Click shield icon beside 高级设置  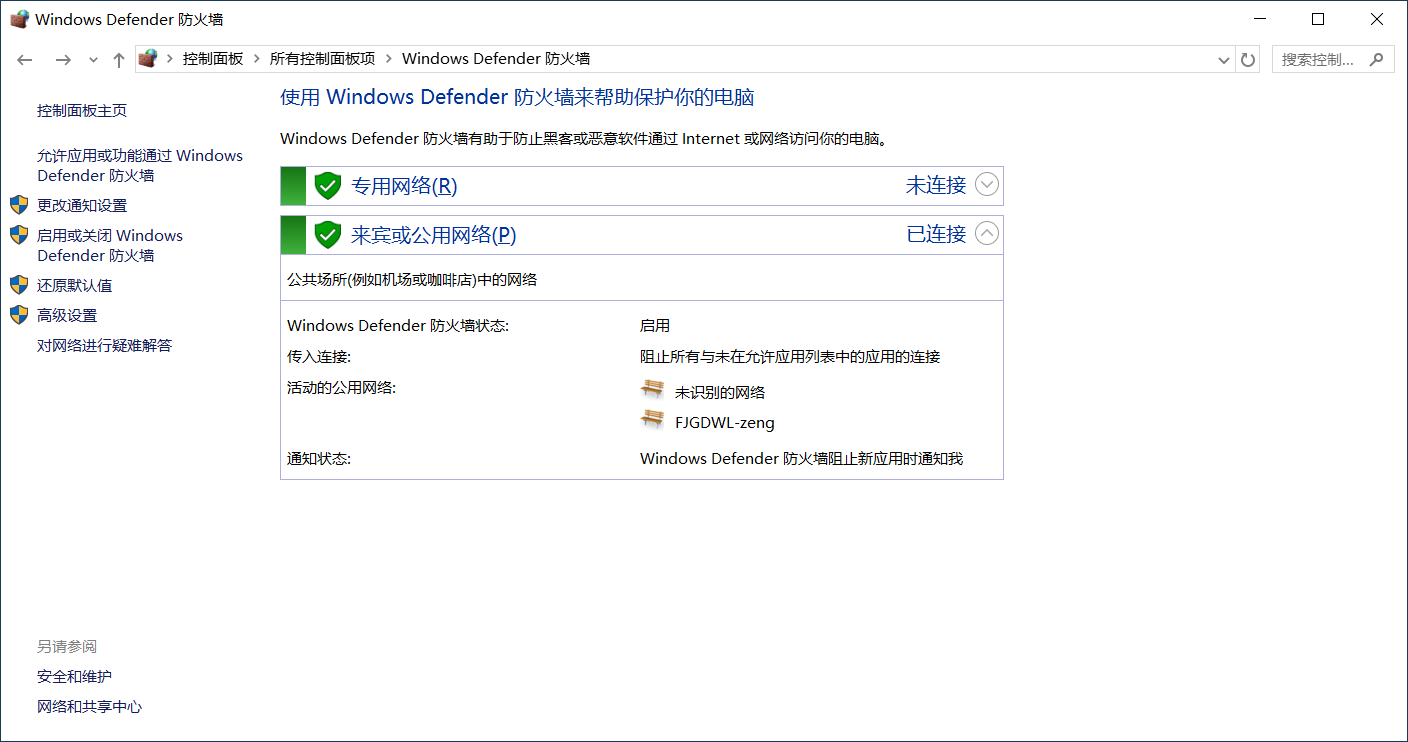tap(19, 315)
